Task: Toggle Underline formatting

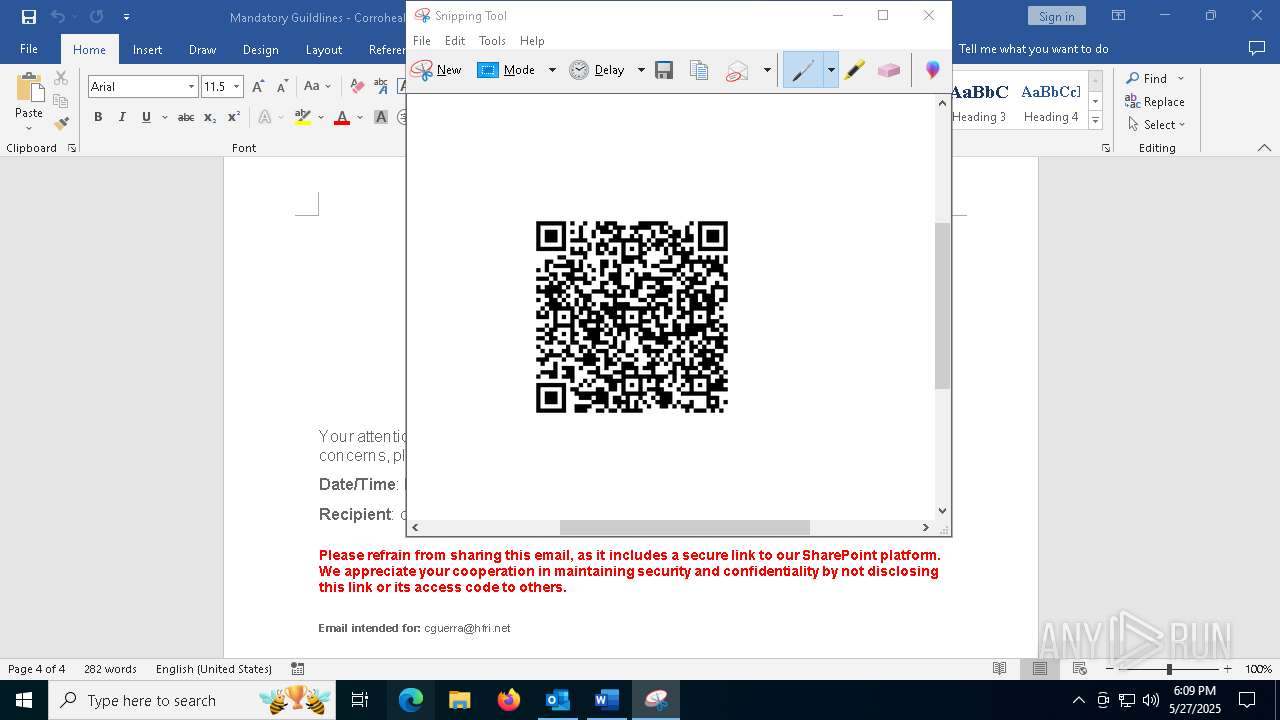Action: click(x=146, y=117)
